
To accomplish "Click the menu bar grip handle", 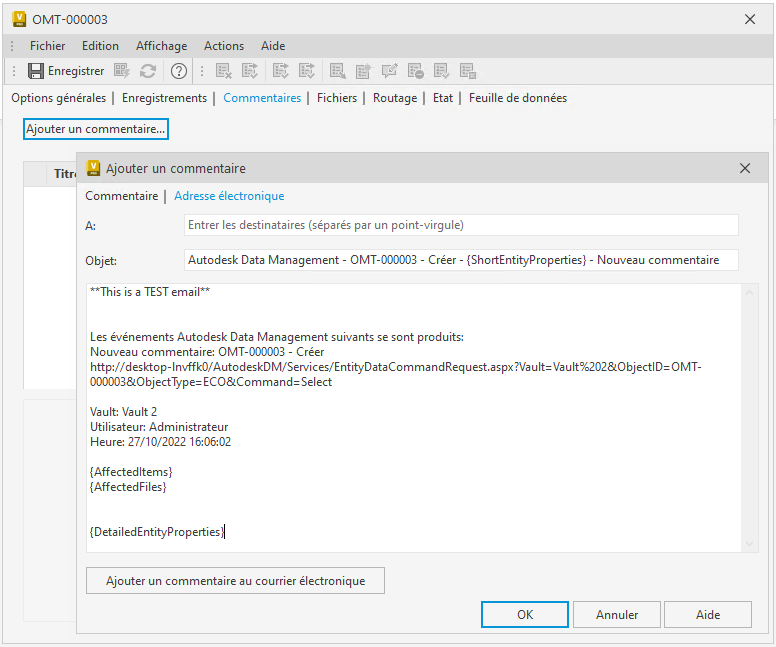I will tap(12, 46).
